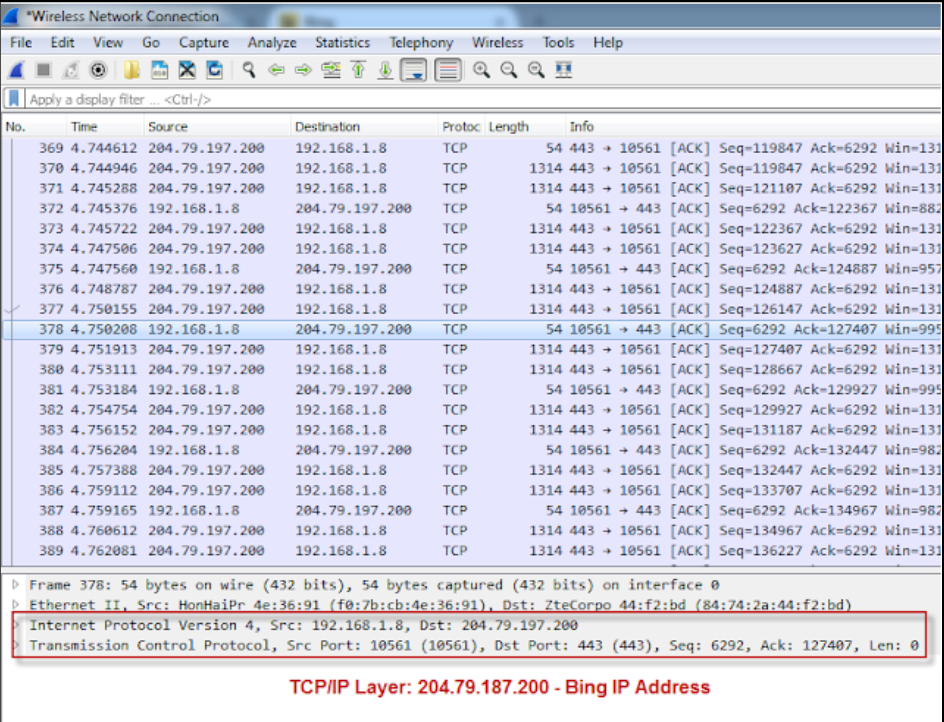Click the display filter input field

point(483,99)
